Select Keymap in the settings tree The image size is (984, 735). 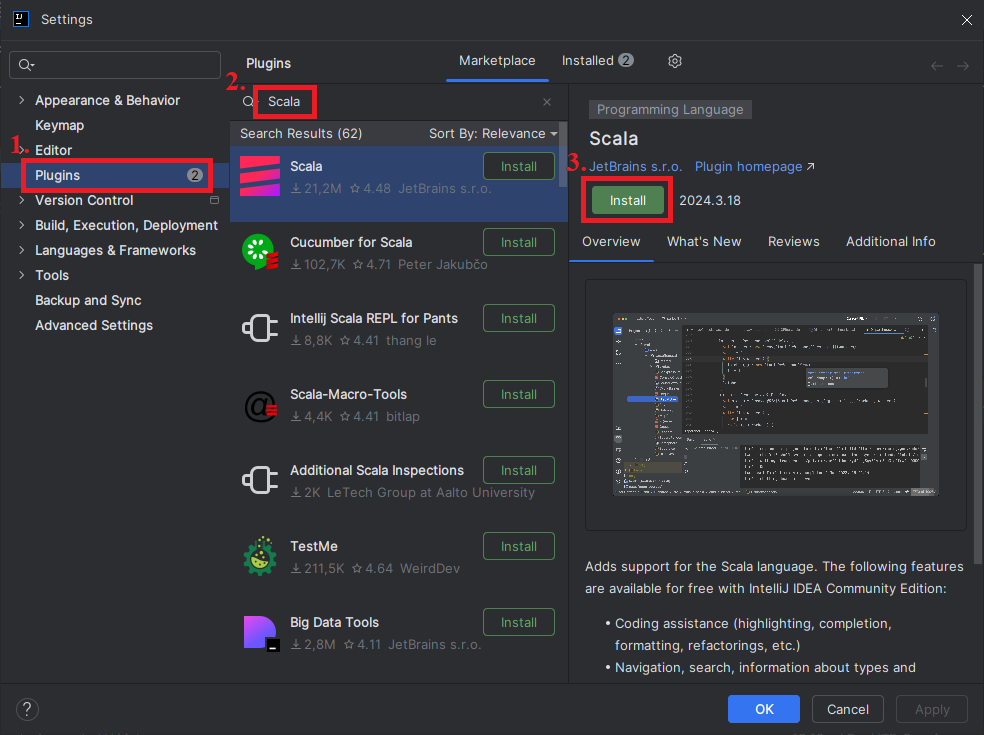pos(60,125)
